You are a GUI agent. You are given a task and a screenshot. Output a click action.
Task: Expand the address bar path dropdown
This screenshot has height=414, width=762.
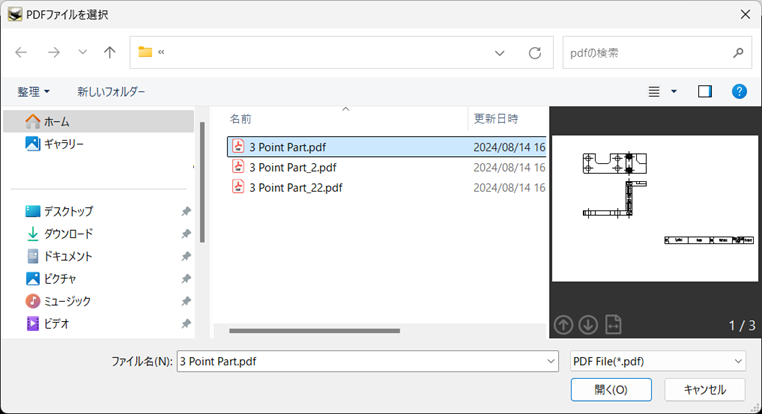tap(499, 52)
